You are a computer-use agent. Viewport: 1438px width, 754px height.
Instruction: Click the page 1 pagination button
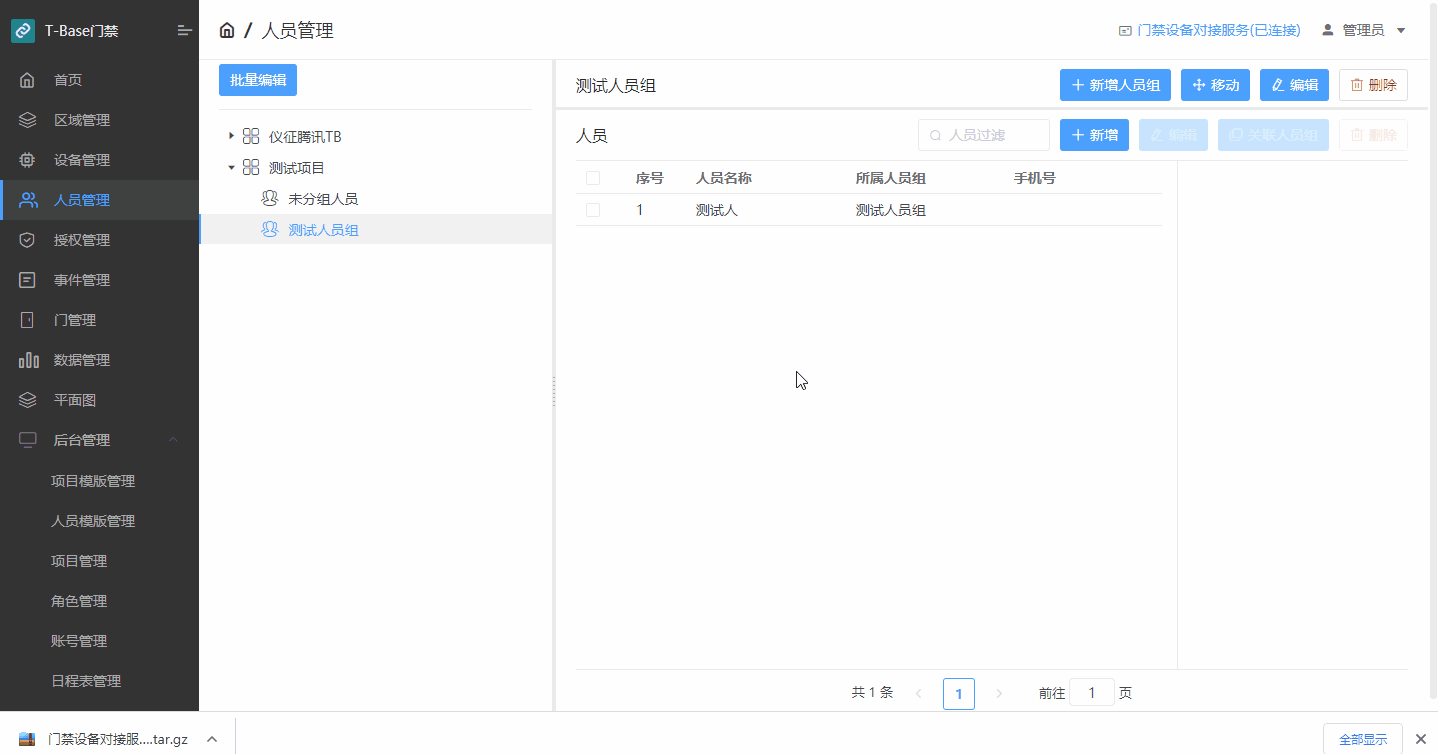[x=959, y=693]
